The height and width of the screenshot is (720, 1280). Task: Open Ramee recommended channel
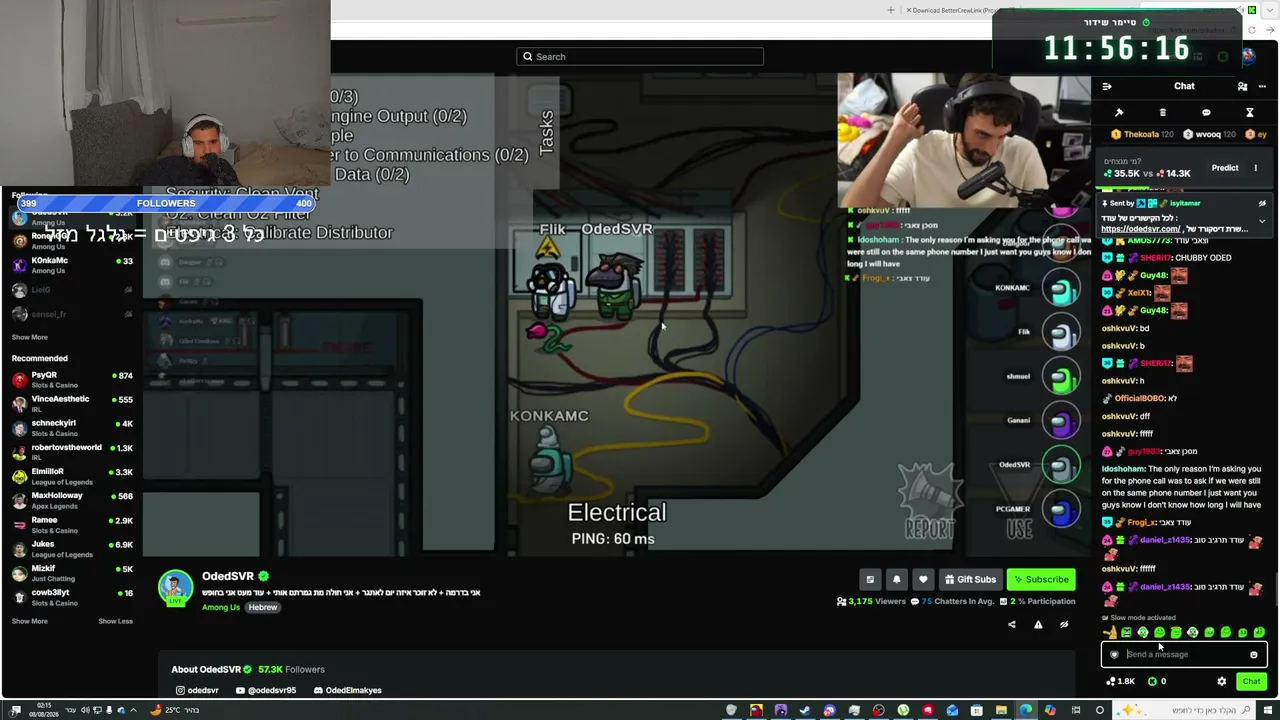click(x=72, y=525)
